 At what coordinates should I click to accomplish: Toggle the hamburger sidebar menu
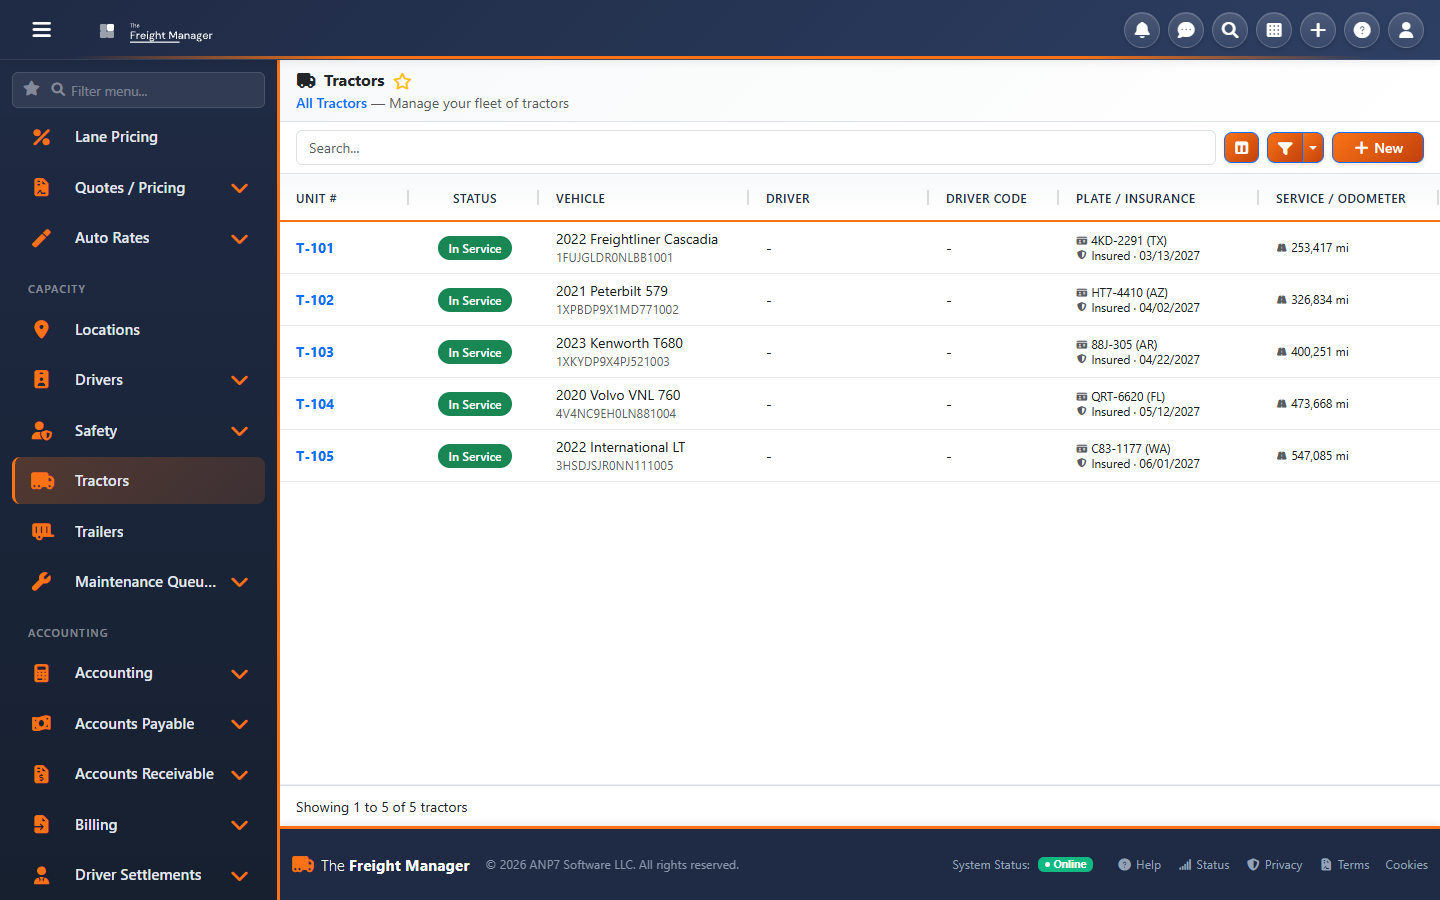(x=41, y=30)
